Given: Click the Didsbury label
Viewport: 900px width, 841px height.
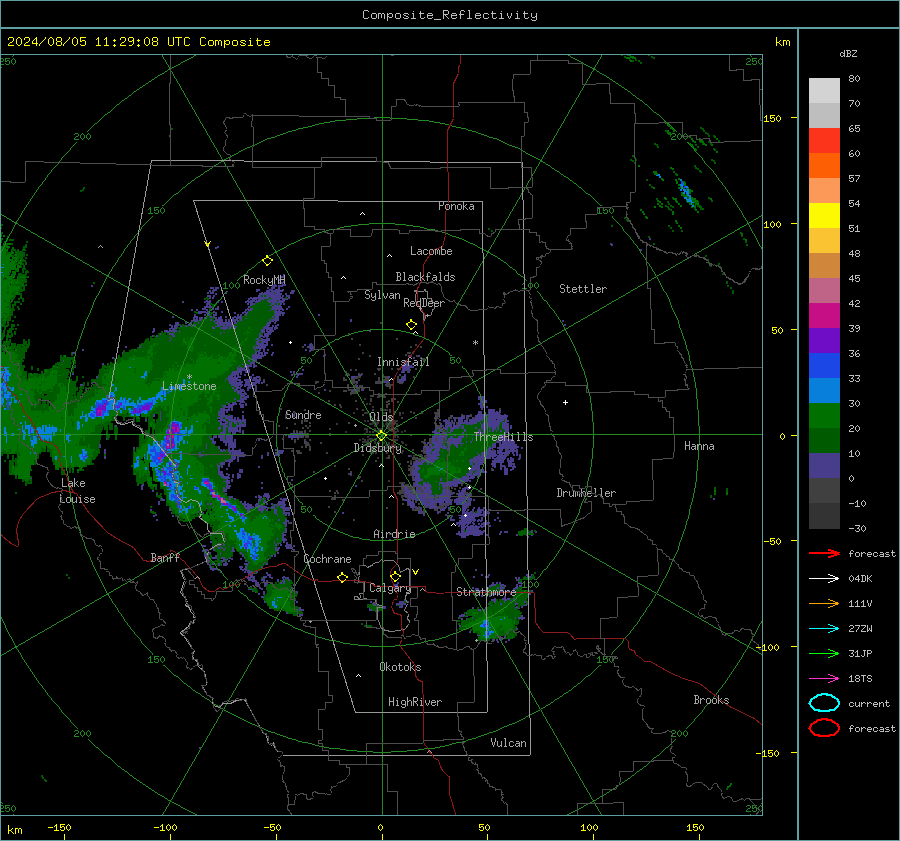Looking at the screenshot, I should point(378,448).
